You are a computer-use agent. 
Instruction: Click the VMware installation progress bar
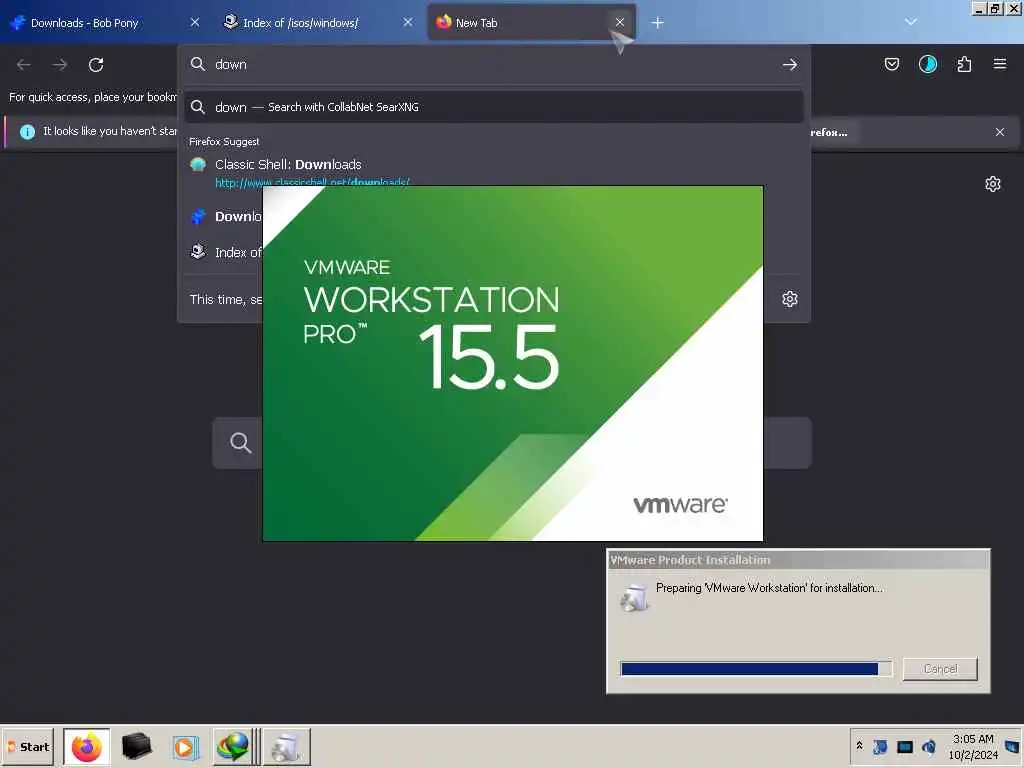coord(756,669)
